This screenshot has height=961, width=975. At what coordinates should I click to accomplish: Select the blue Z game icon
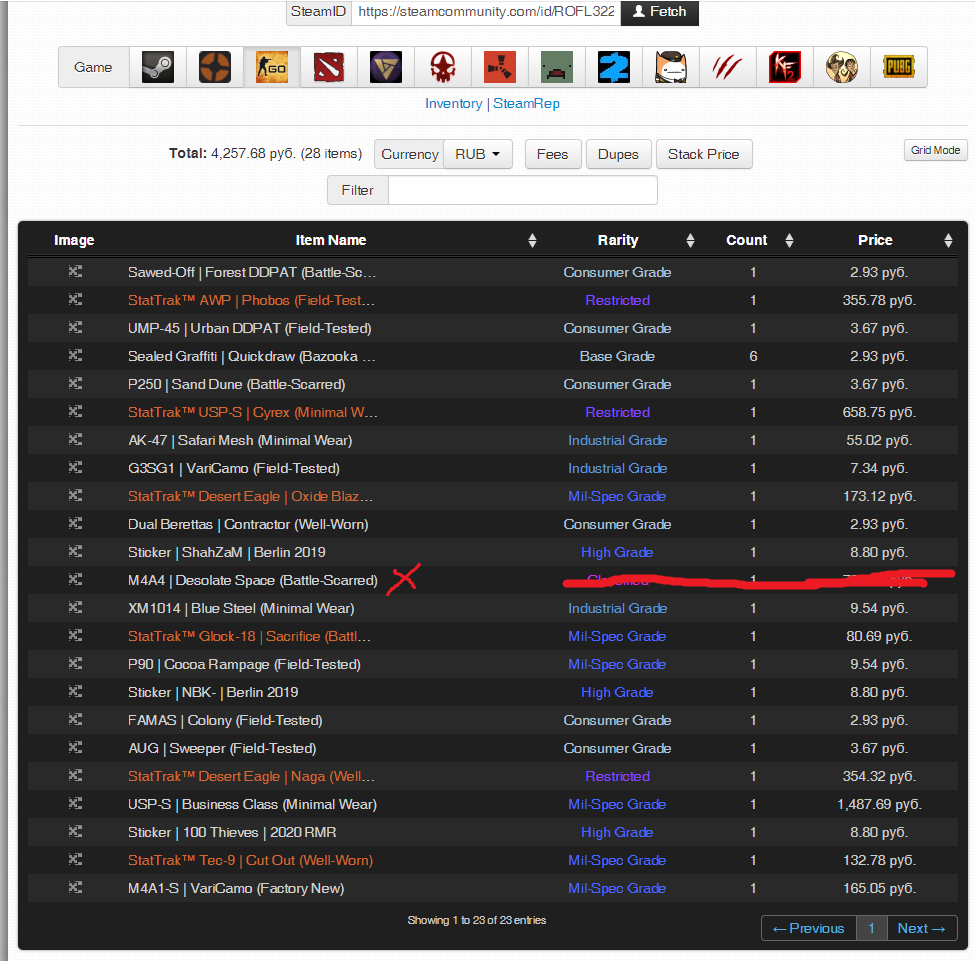pyautogui.click(x=614, y=67)
